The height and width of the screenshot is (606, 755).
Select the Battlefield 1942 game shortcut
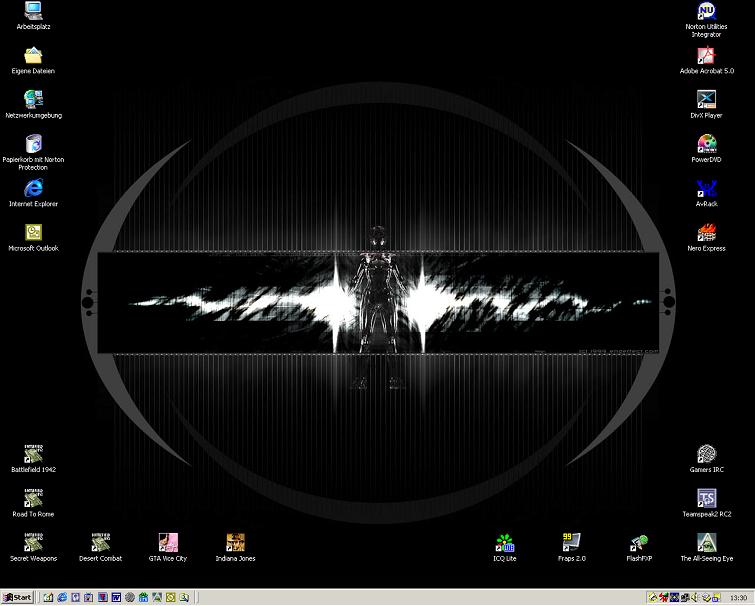33,453
